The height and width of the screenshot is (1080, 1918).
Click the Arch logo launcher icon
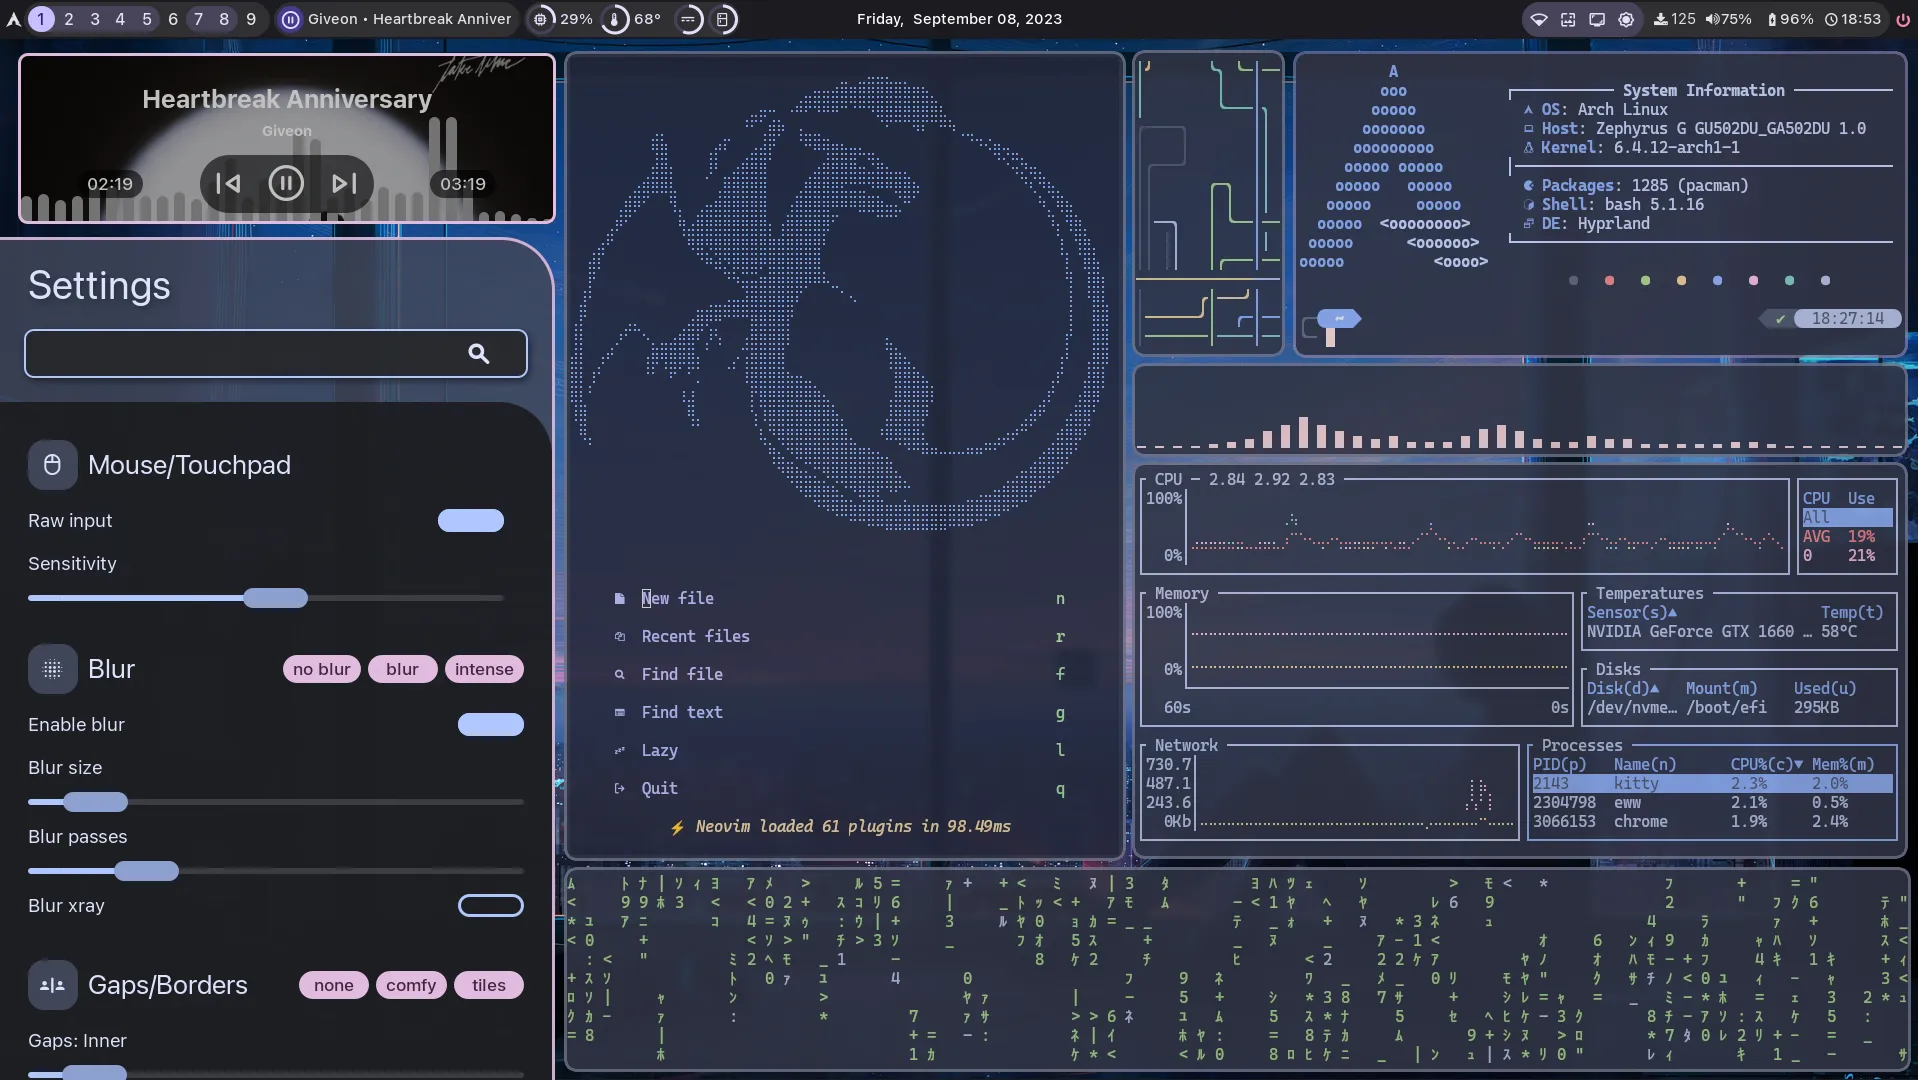pos(14,19)
